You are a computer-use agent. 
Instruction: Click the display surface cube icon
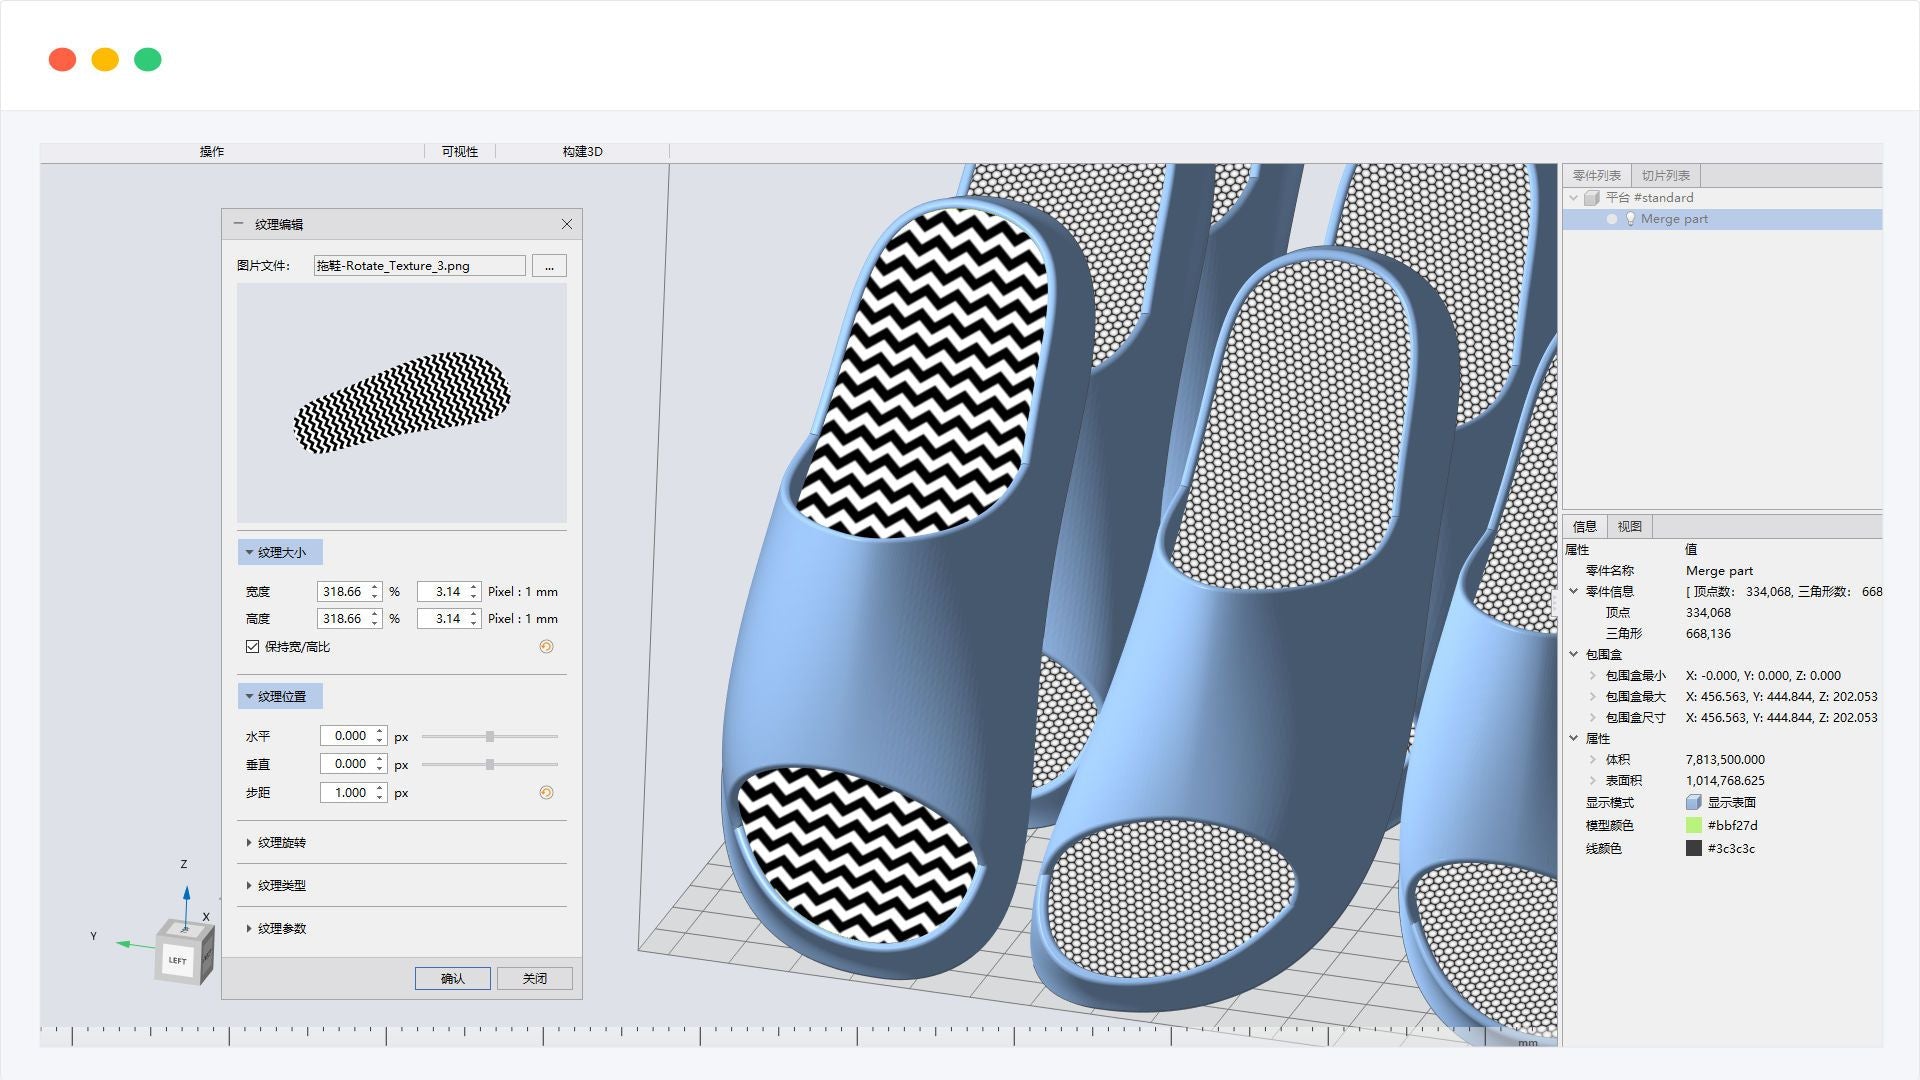click(x=1693, y=803)
